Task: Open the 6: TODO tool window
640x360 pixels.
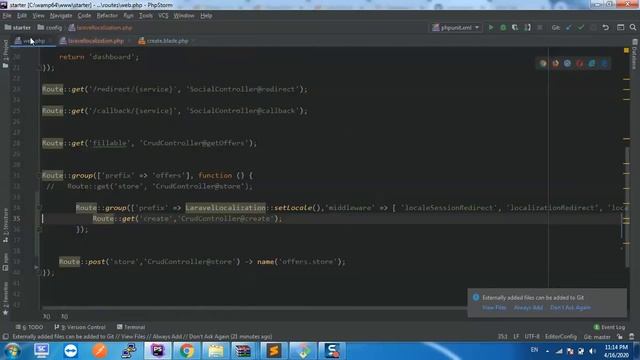Action: [29, 327]
